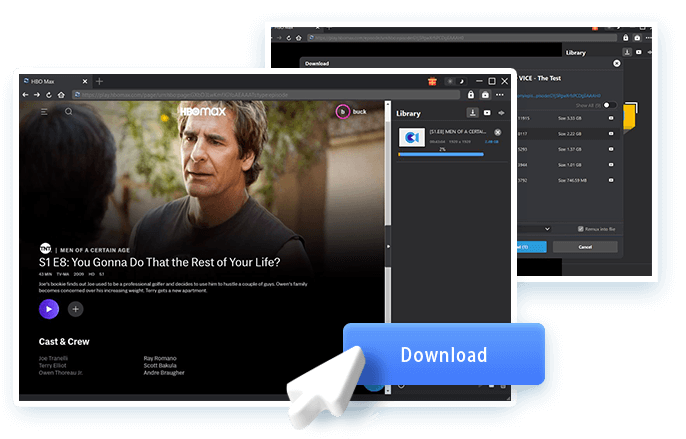Toggle eye icon for Size 3.33 GB row
The image size is (686, 439).
611,118
